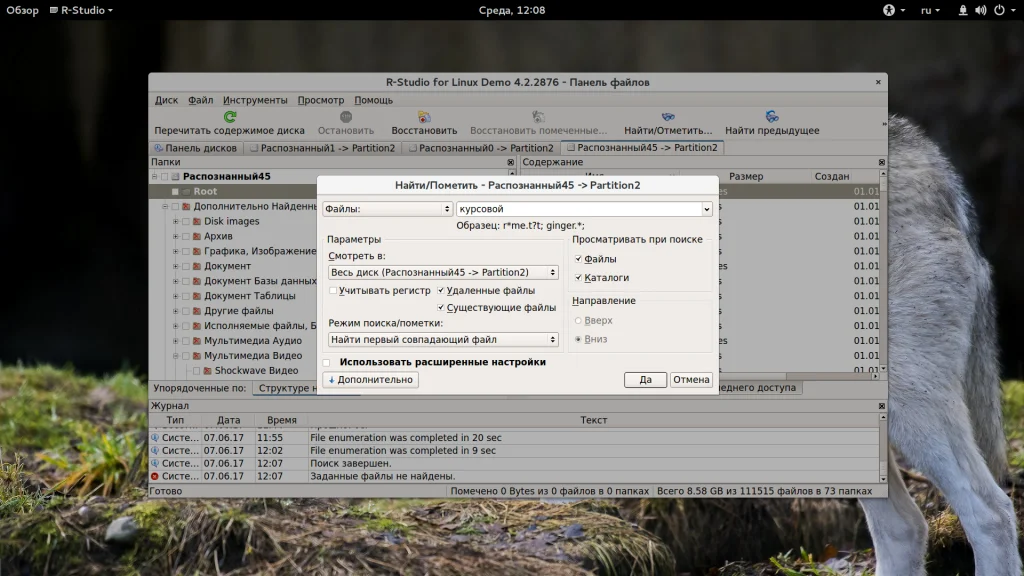Screen dimensions: 1024x576
Task: Click the Дополнительно button with arrow
Action: click(x=370, y=380)
